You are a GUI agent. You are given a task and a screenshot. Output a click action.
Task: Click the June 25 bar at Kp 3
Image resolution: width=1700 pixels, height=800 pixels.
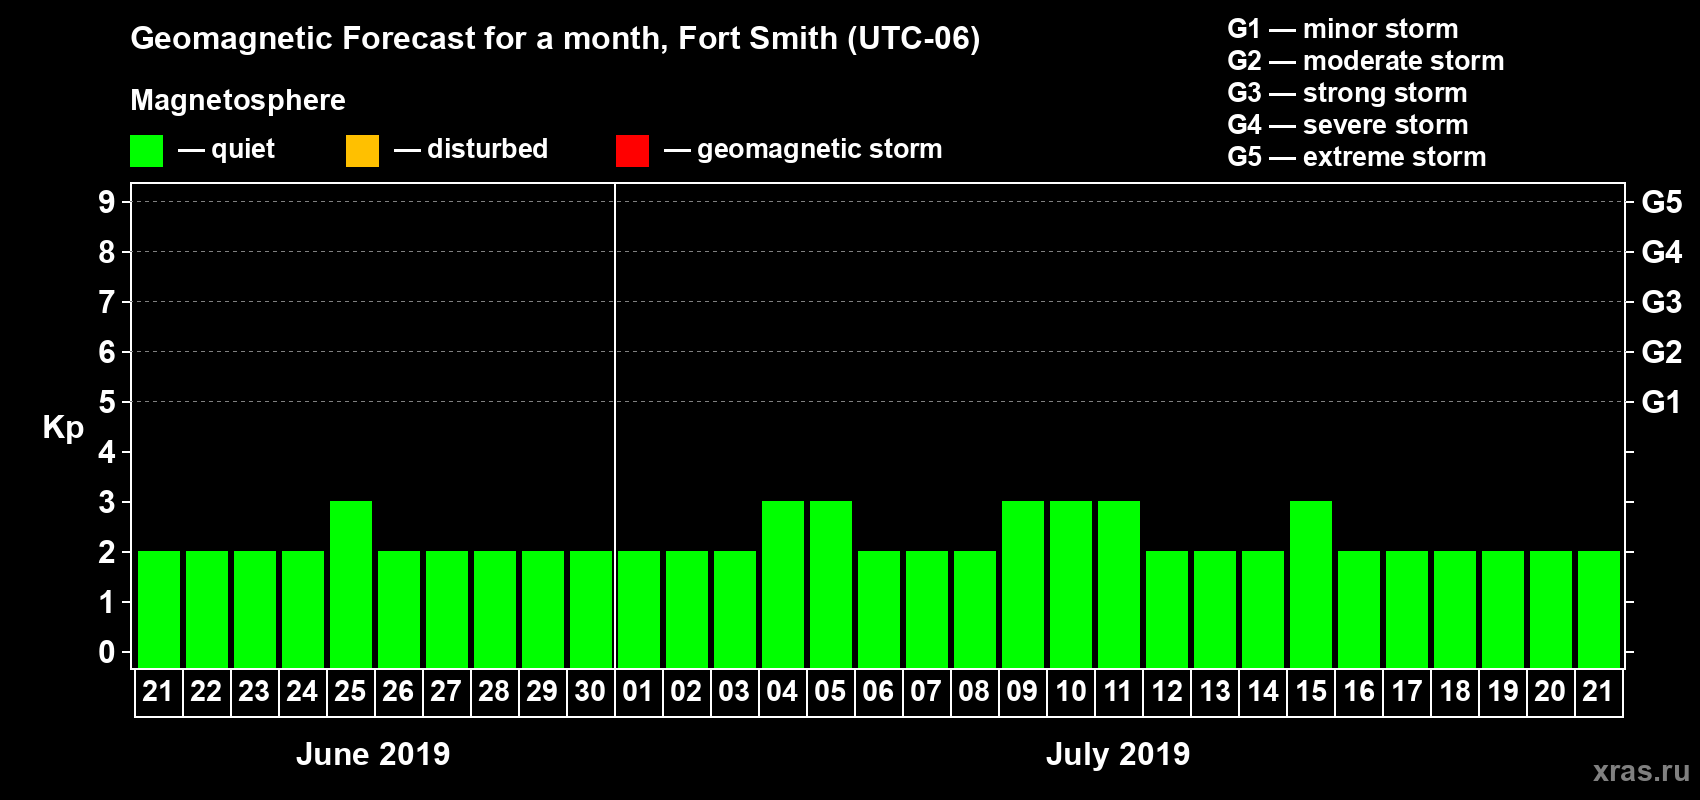point(351,584)
